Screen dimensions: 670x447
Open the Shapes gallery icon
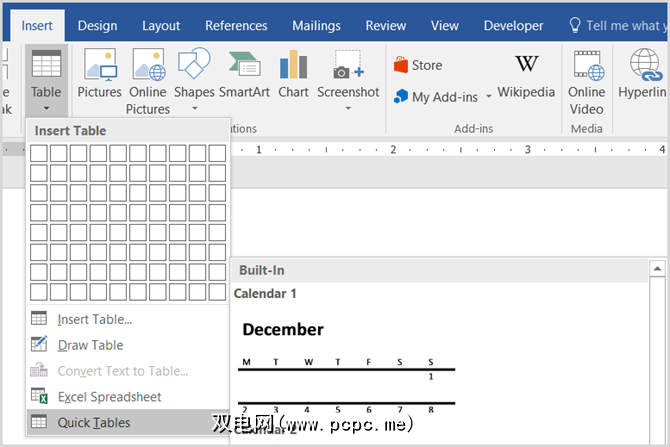click(x=194, y=63)
